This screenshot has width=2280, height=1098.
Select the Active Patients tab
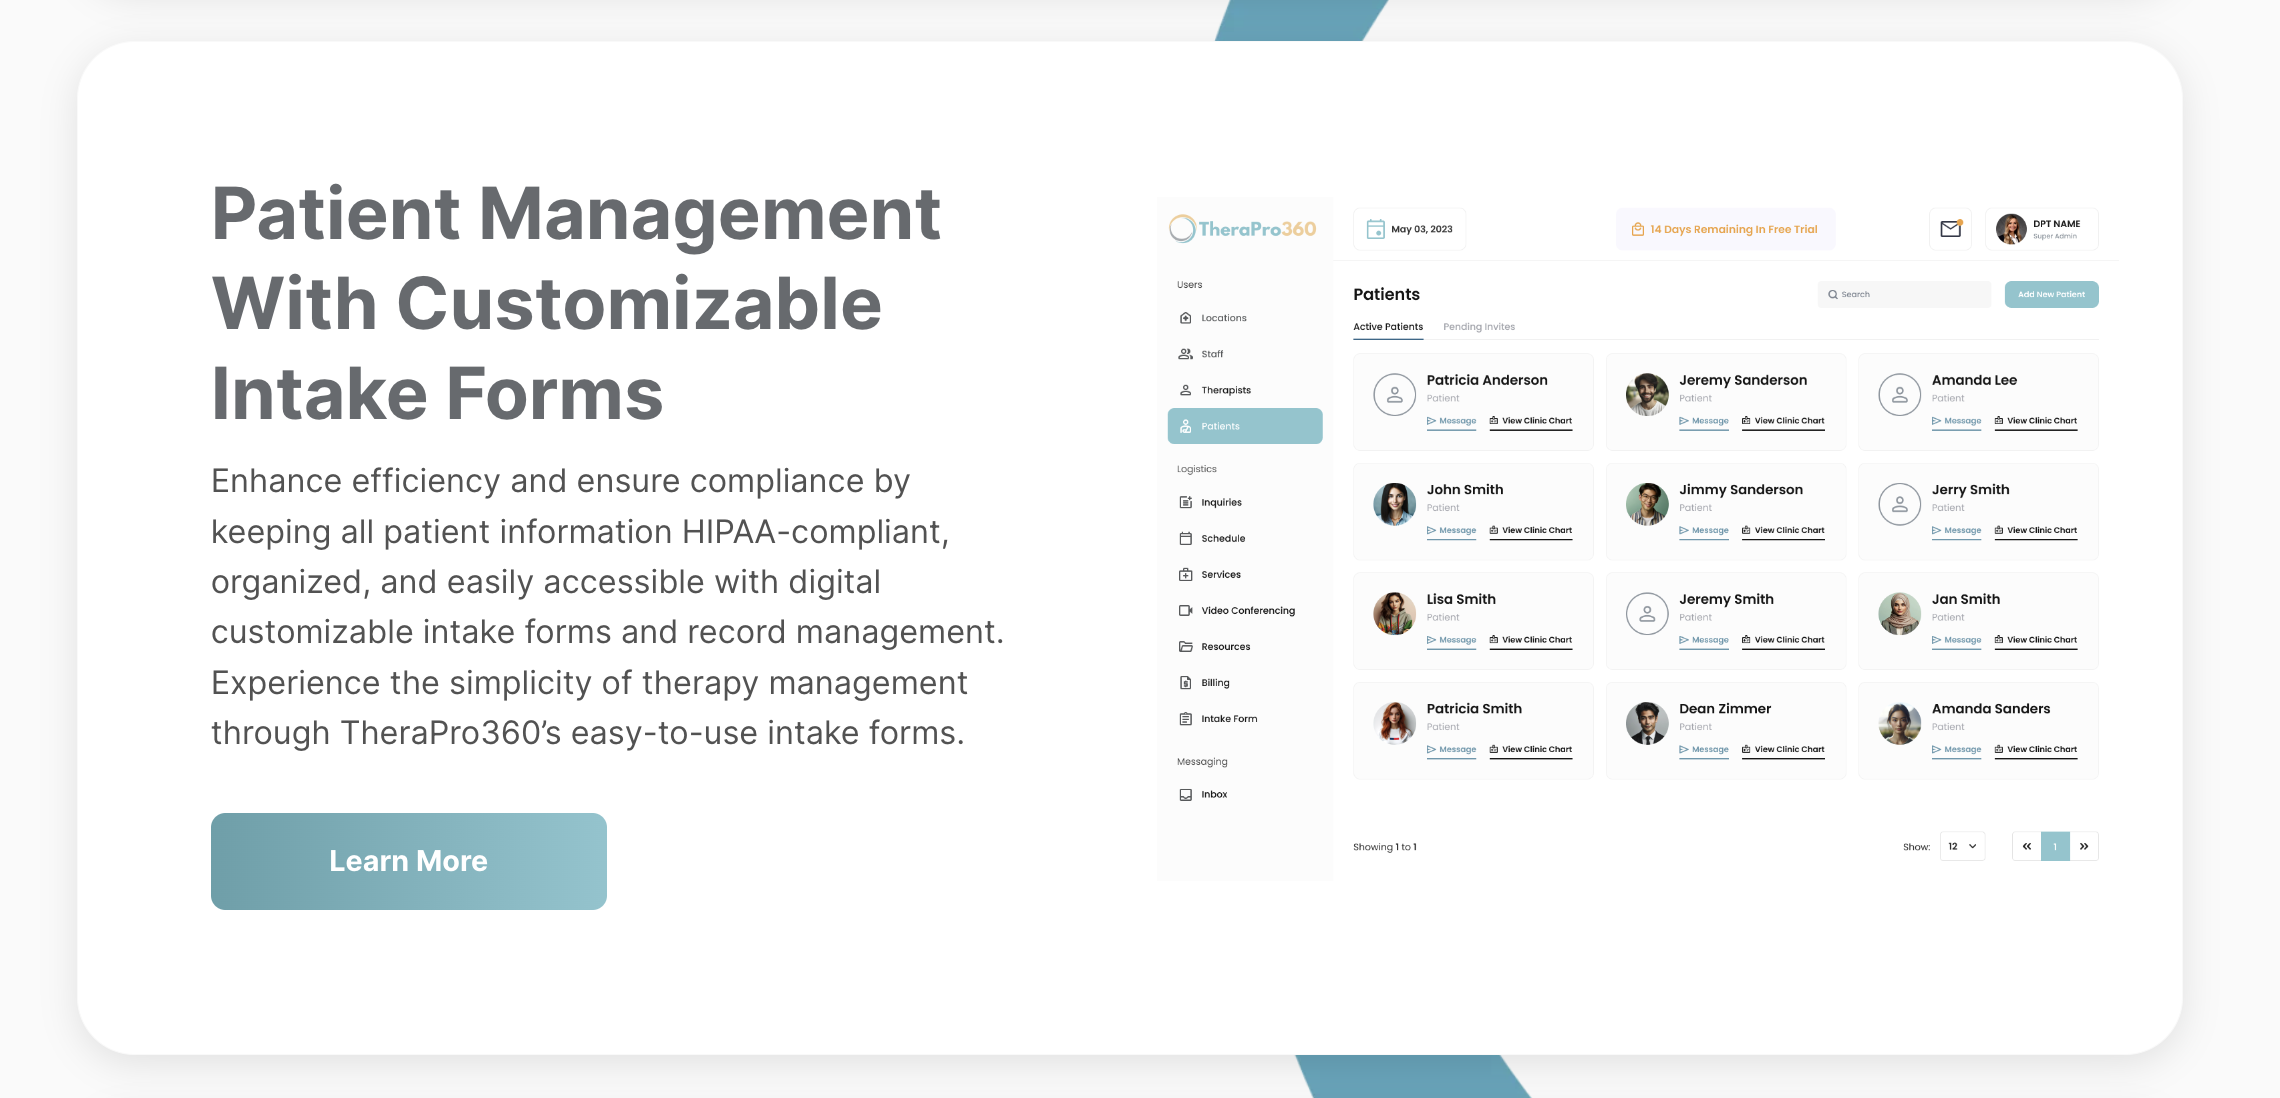point(1388,327)
